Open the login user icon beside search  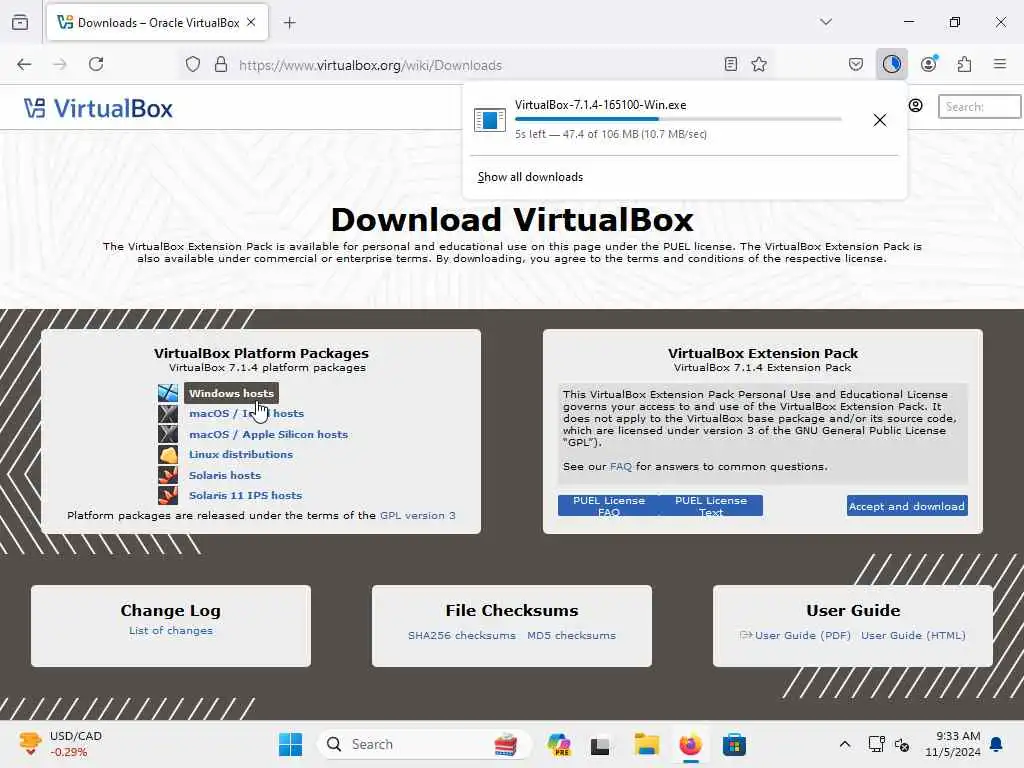[x=916, y=105]
